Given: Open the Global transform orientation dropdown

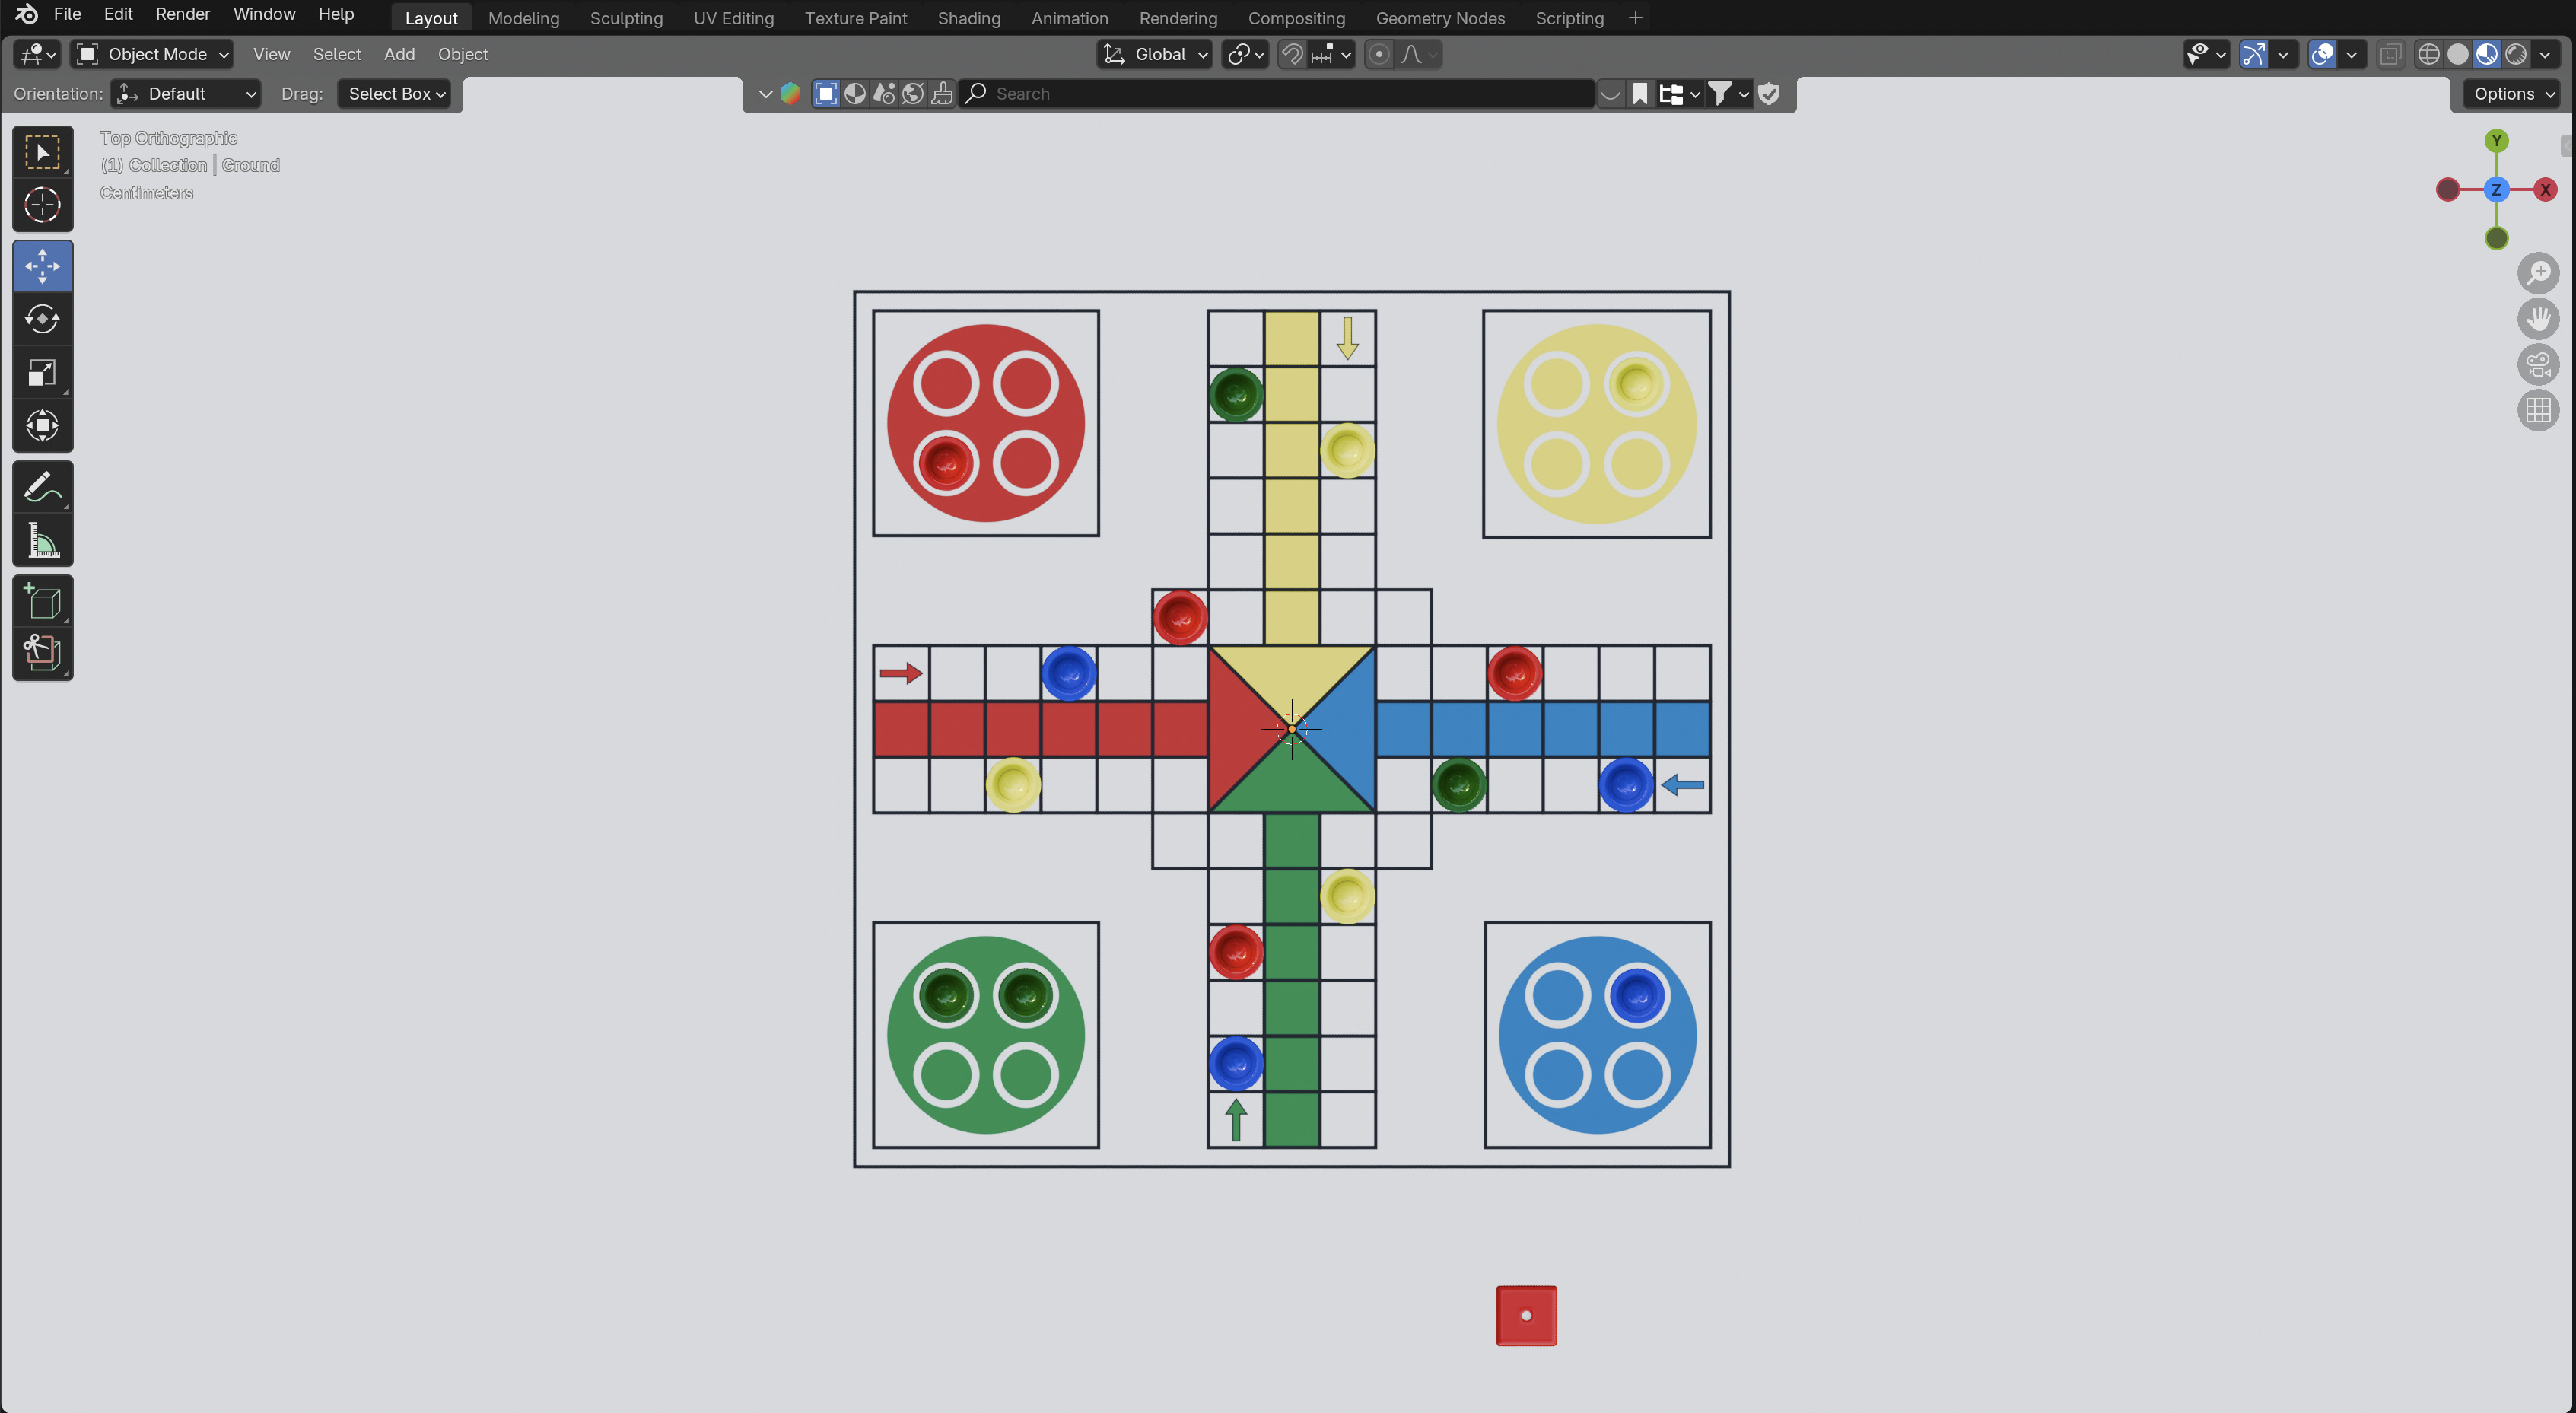Looking at the screenshot, I should click(1155, 54).
